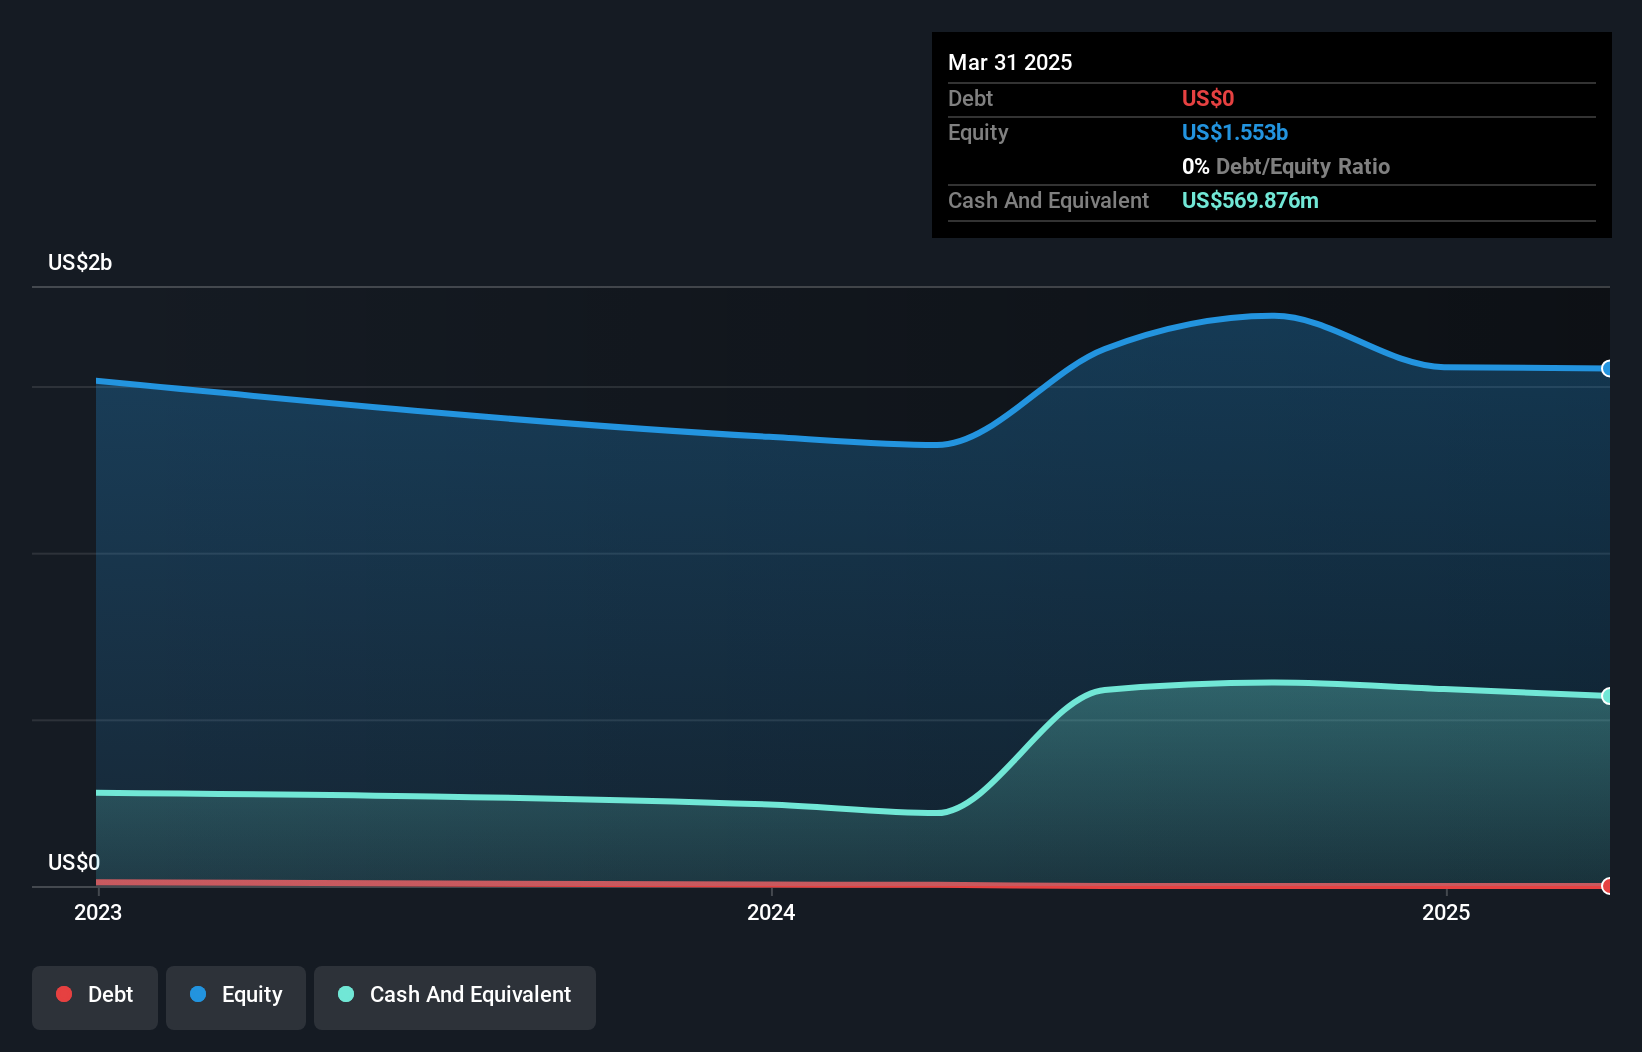Click the teal Cash And Equivalent legend dot
Viewport: 1642px width, 1052px height.
click(344, 994)
